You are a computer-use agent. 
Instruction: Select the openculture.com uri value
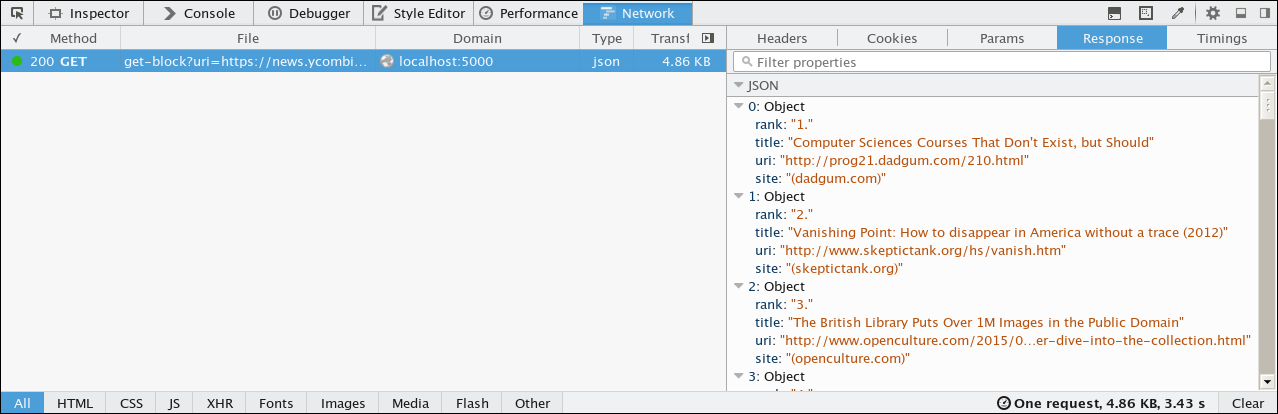[x=1015, y=340]
